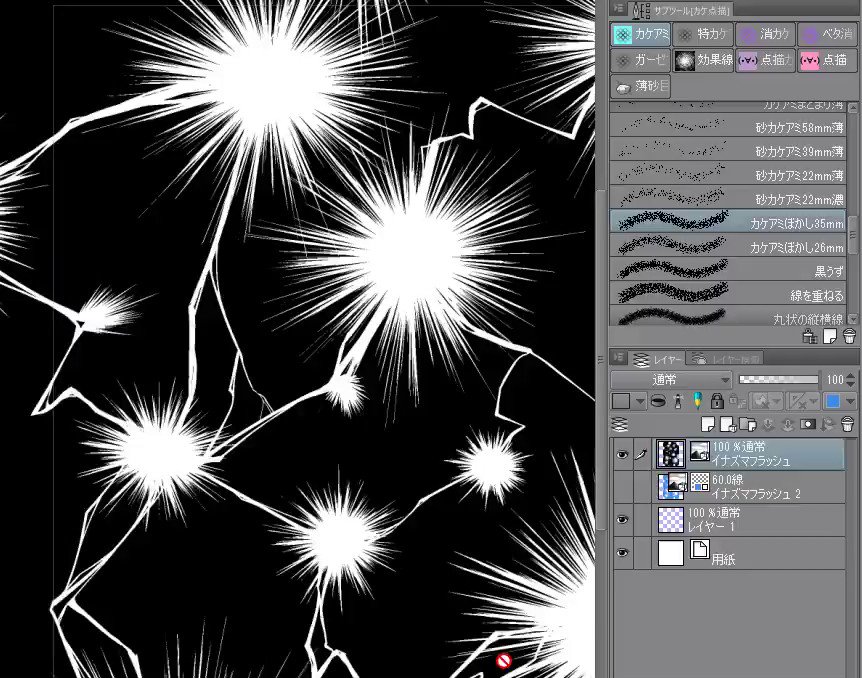The width and height of the screenshot is (862, 678).
Task: Open the 通常 blending mode dropdown
Action: point(671,379)
